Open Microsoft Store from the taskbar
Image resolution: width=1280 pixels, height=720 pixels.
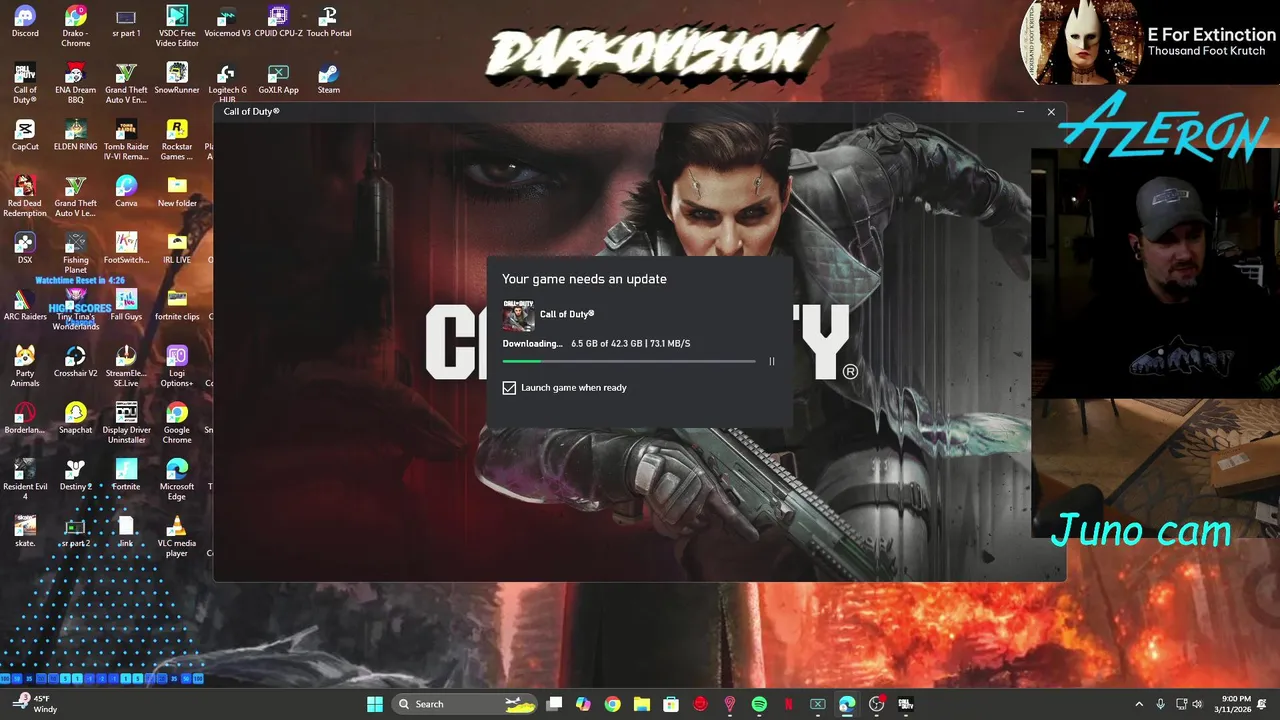(671, 704)
